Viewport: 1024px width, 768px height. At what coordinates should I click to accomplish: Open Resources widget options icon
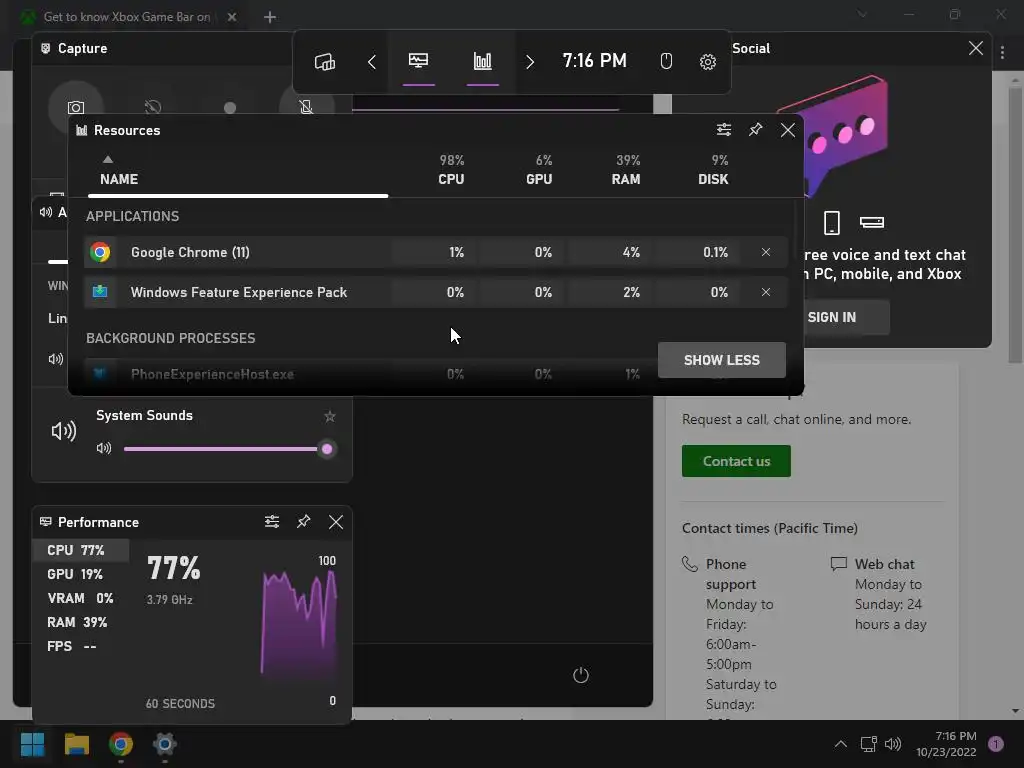coord(724,130)
